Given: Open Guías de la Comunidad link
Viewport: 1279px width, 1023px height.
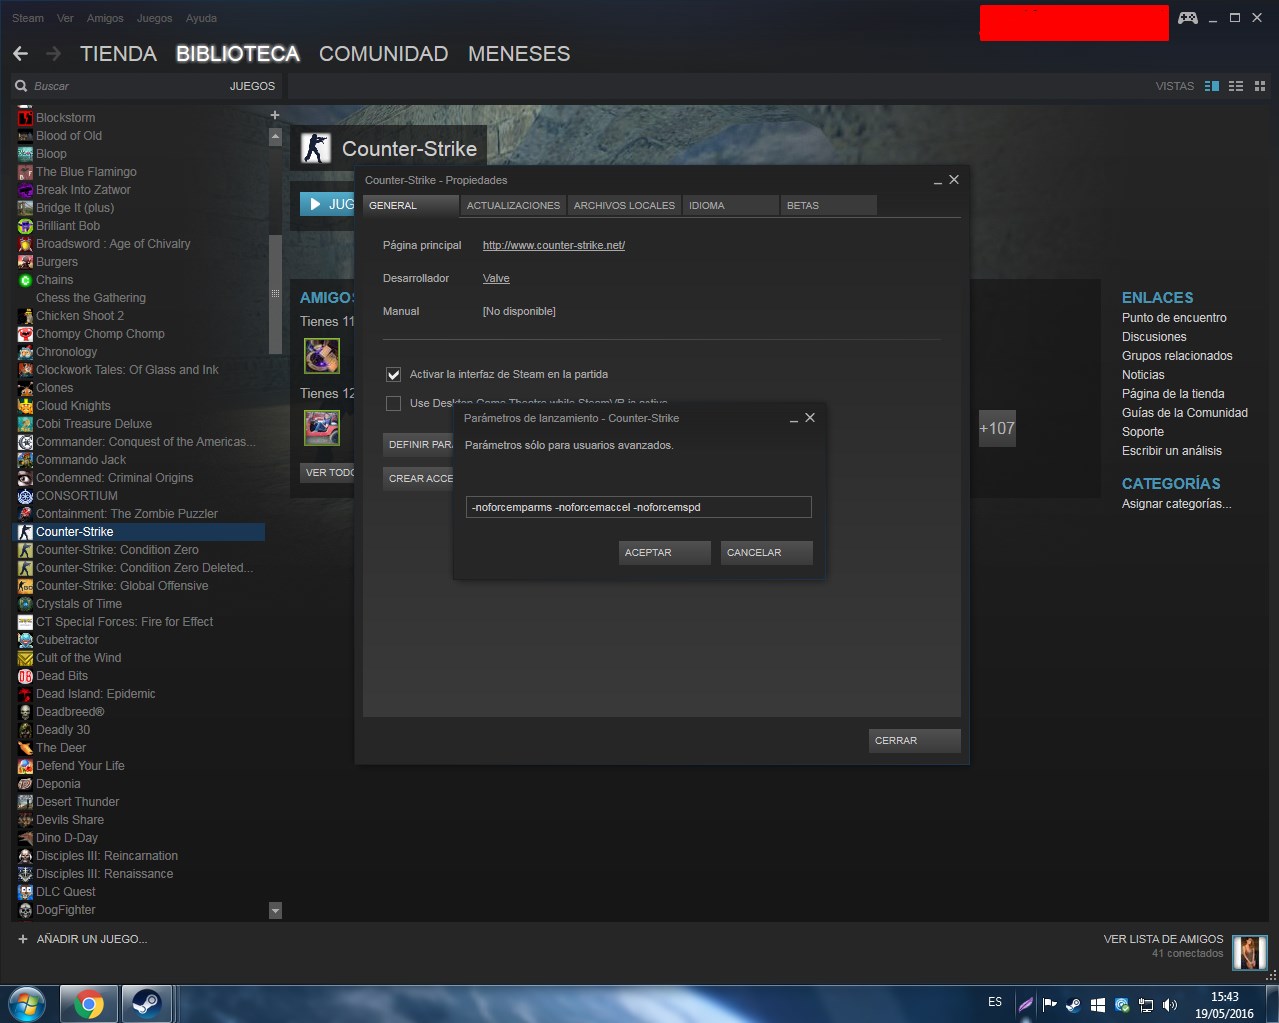Looking at the screenshot, I should coord(1185,413).
